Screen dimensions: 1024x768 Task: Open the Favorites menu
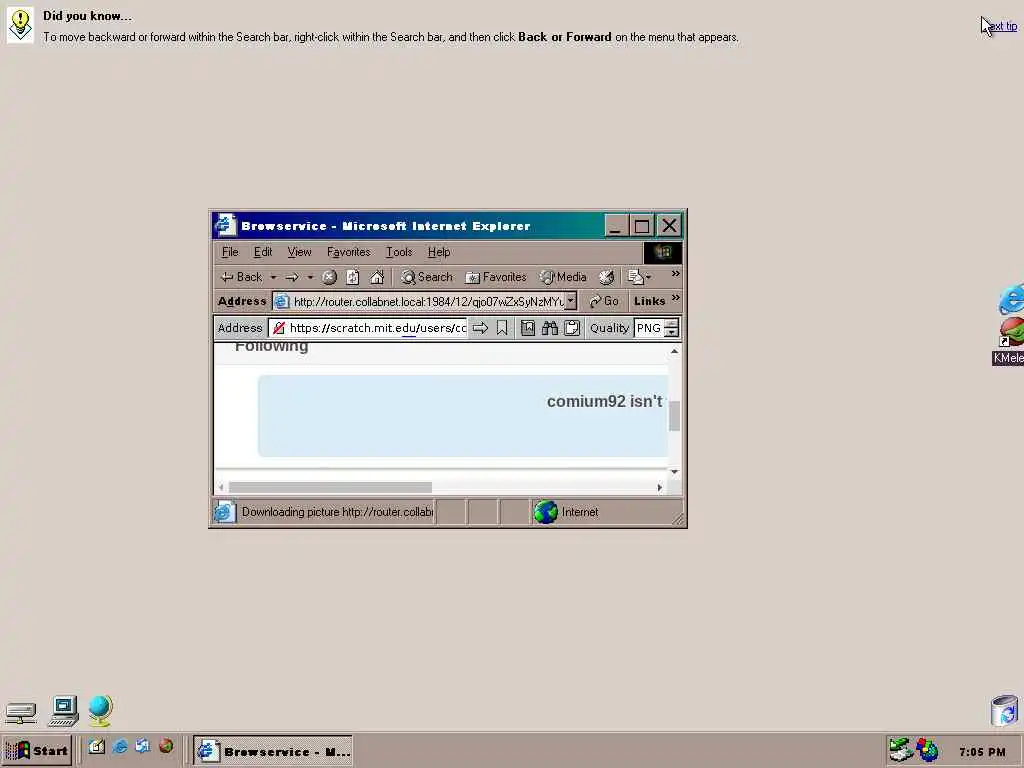tap(349, 252)
